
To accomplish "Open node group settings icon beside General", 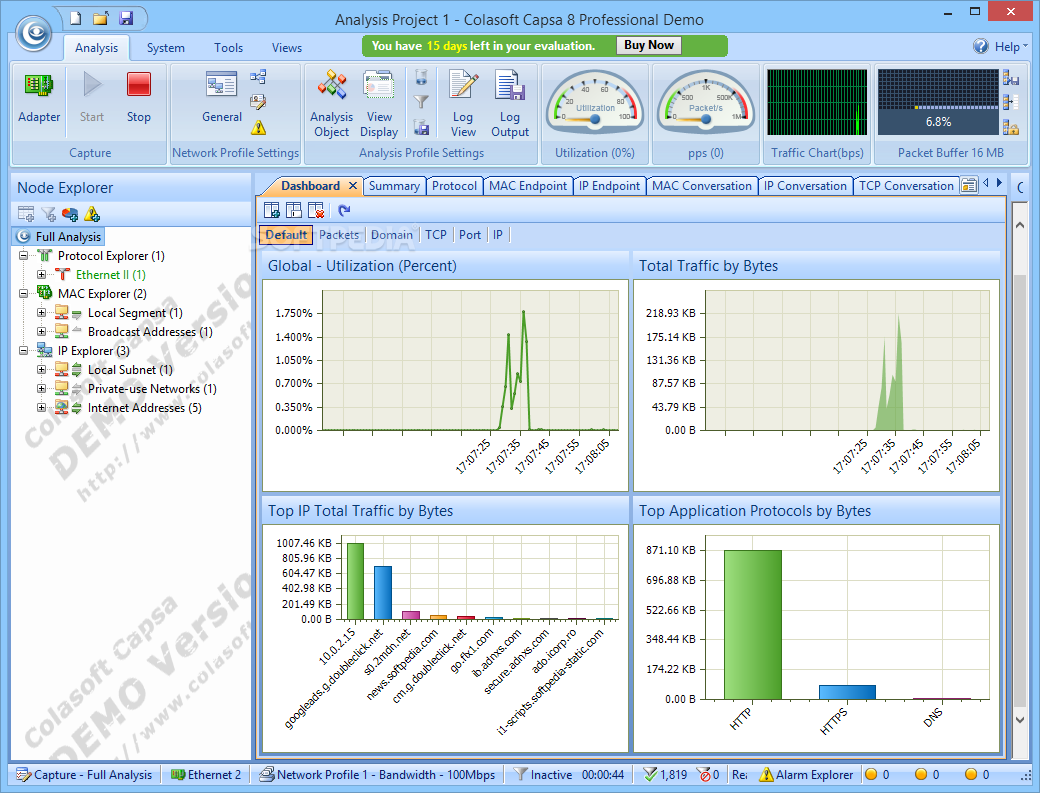I will point(258,77).
